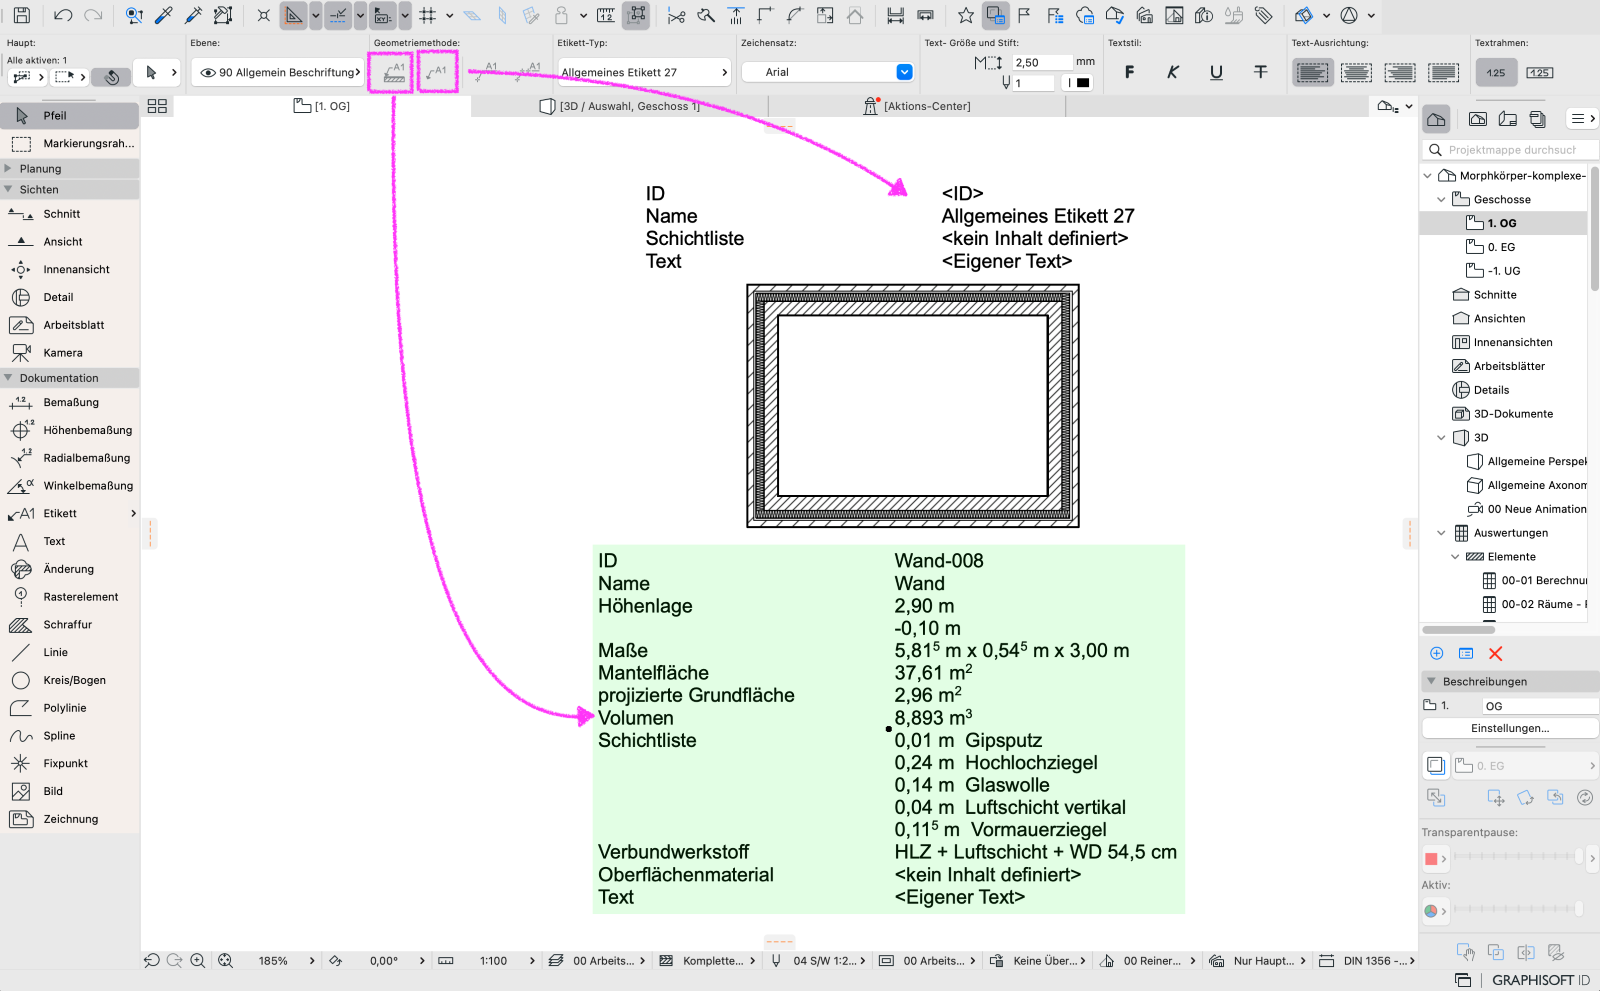
Task: Toggle the grid snap icon
Action: [x=428, y=15]
